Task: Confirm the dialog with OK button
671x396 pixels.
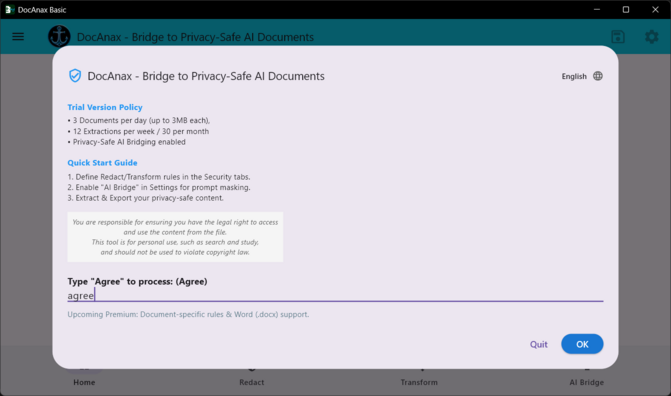Action: [582, 344]
